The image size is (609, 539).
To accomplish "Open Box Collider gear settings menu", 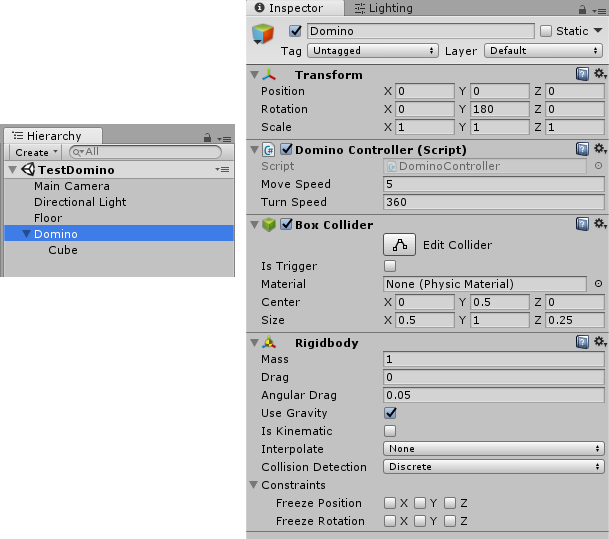I will coord(600,223).
